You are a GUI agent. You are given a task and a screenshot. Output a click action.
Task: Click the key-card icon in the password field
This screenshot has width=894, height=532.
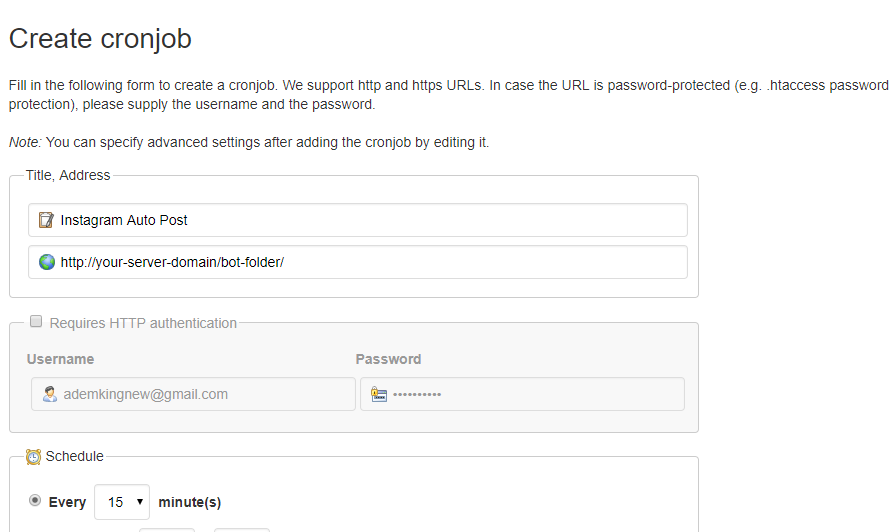click(x=379, y=394)
